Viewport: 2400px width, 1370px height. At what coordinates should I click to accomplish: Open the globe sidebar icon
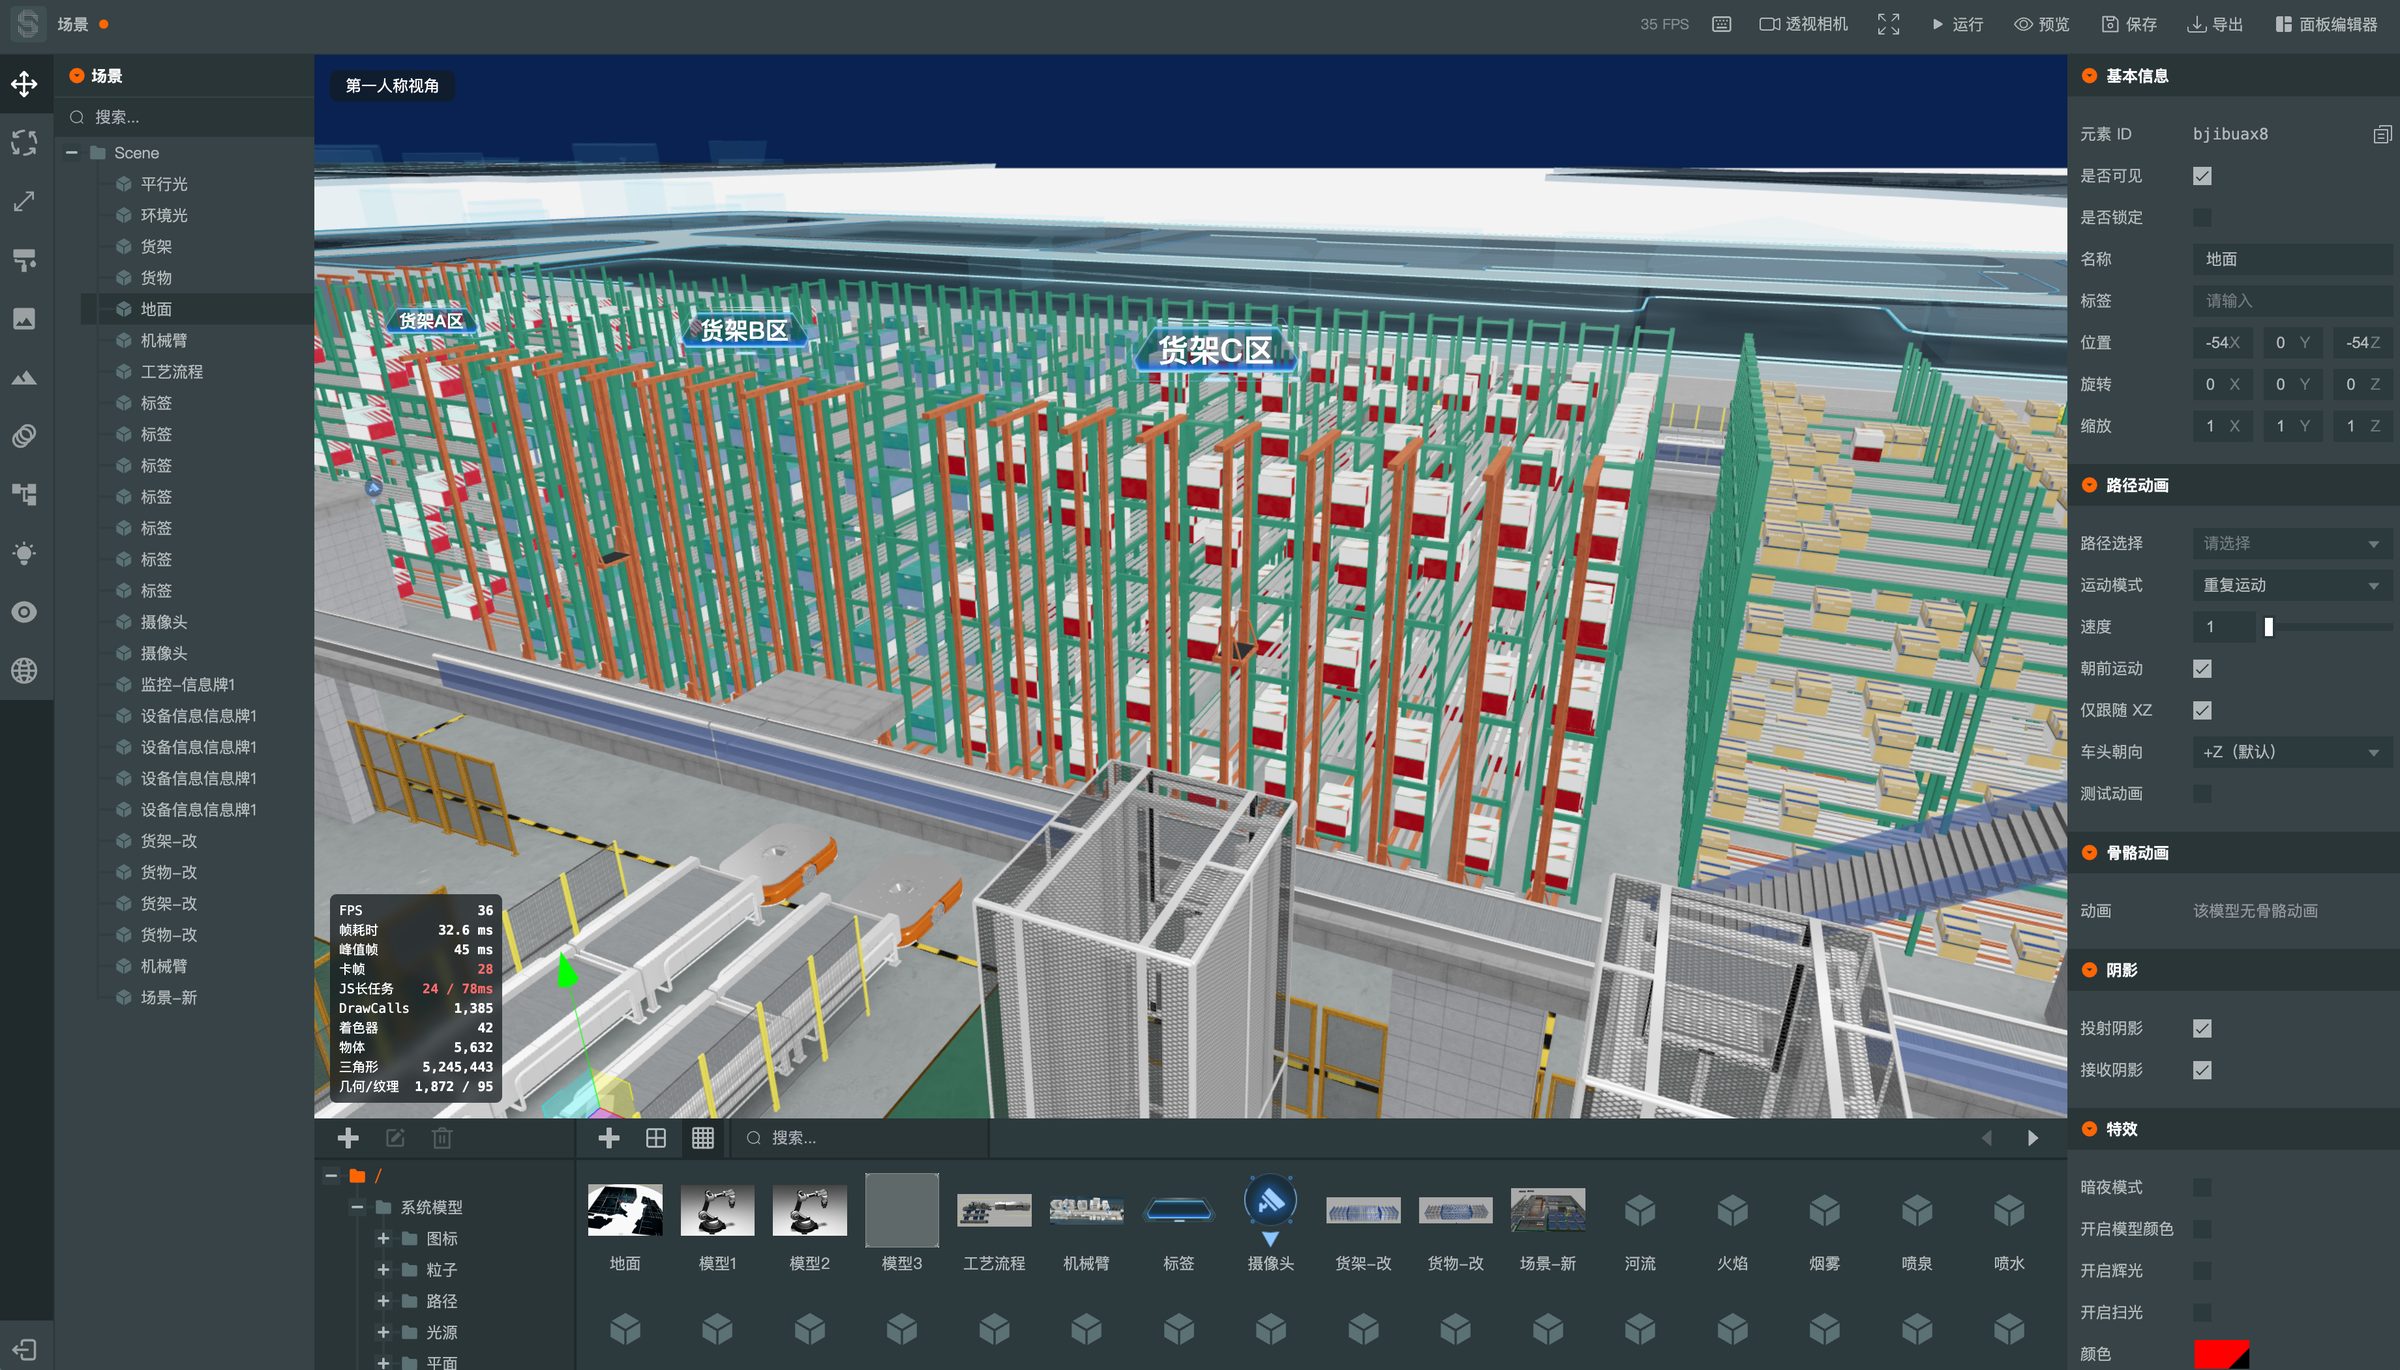25,670
